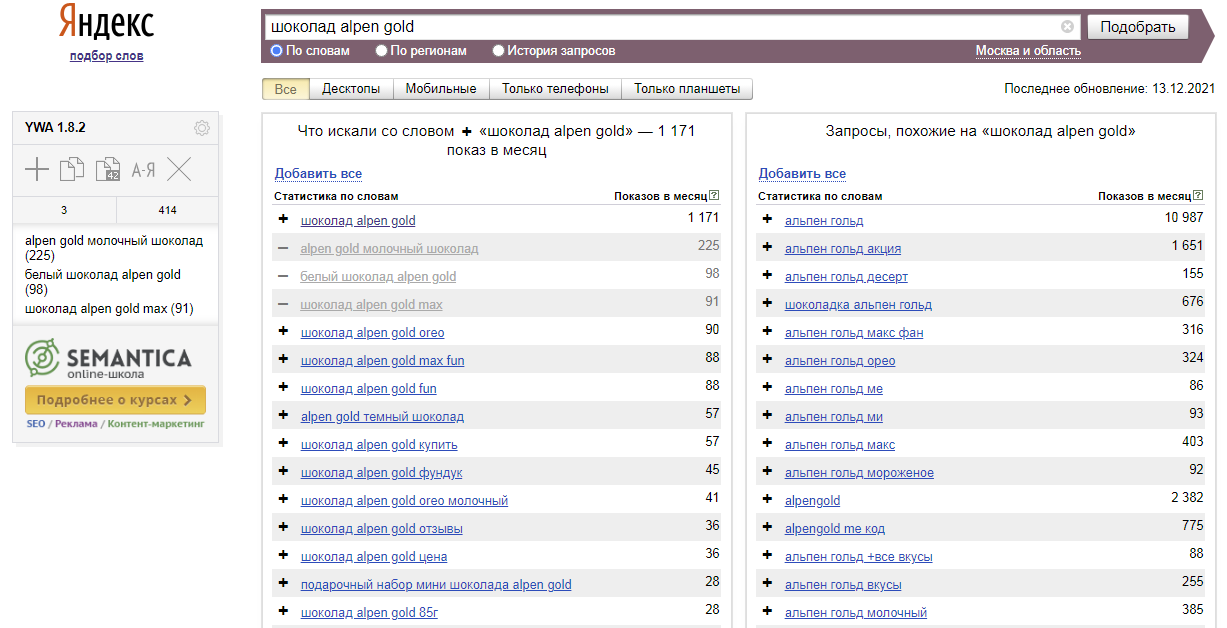The image size is (1227, 628).
Task: Open help icon beside right 'Показов в месяц'
Action: point(1198,196)
